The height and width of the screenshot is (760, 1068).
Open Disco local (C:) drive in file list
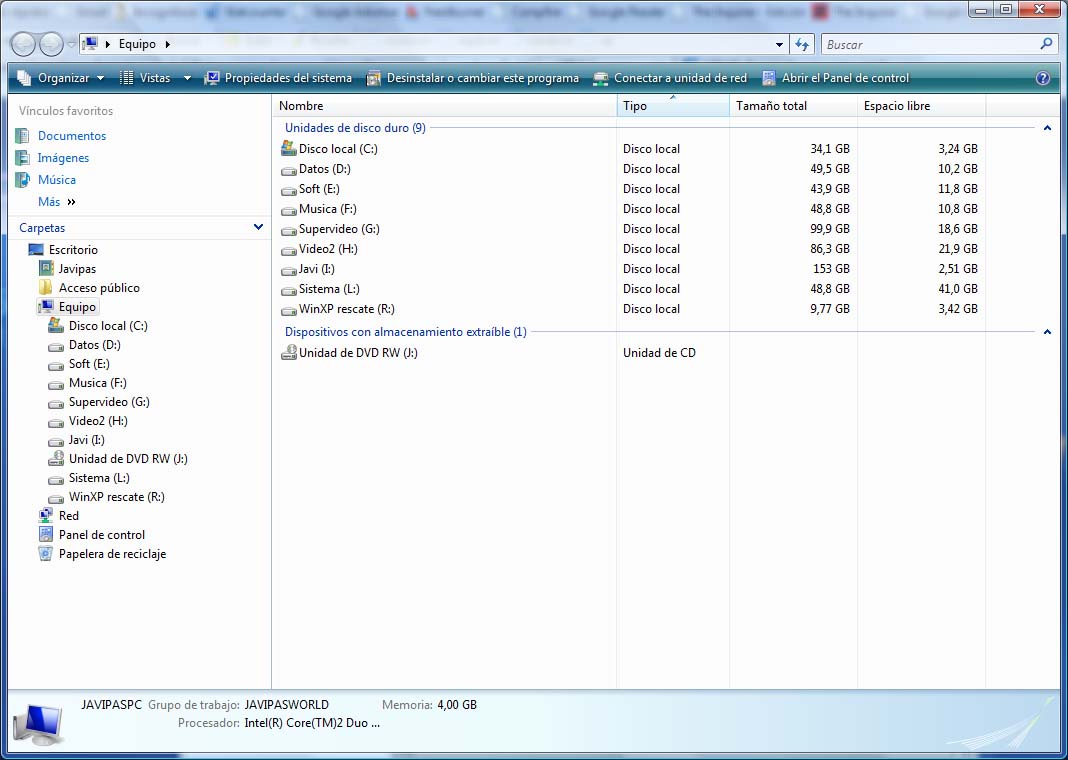tap(338, 149)
